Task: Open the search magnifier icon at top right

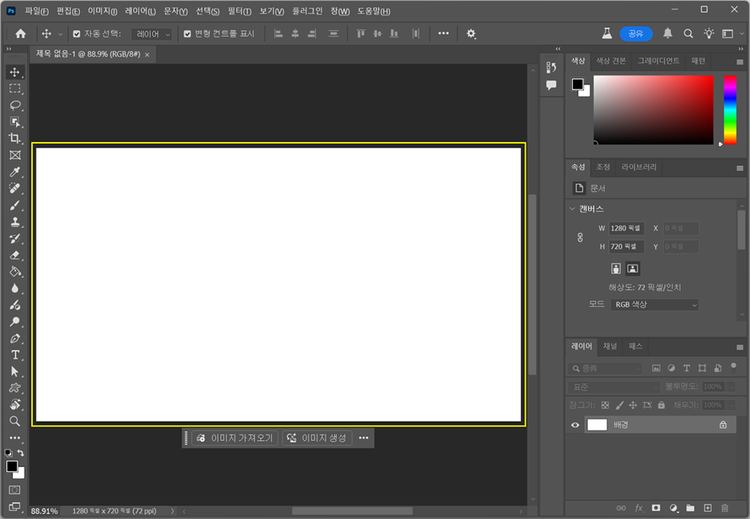Action: 689,34
